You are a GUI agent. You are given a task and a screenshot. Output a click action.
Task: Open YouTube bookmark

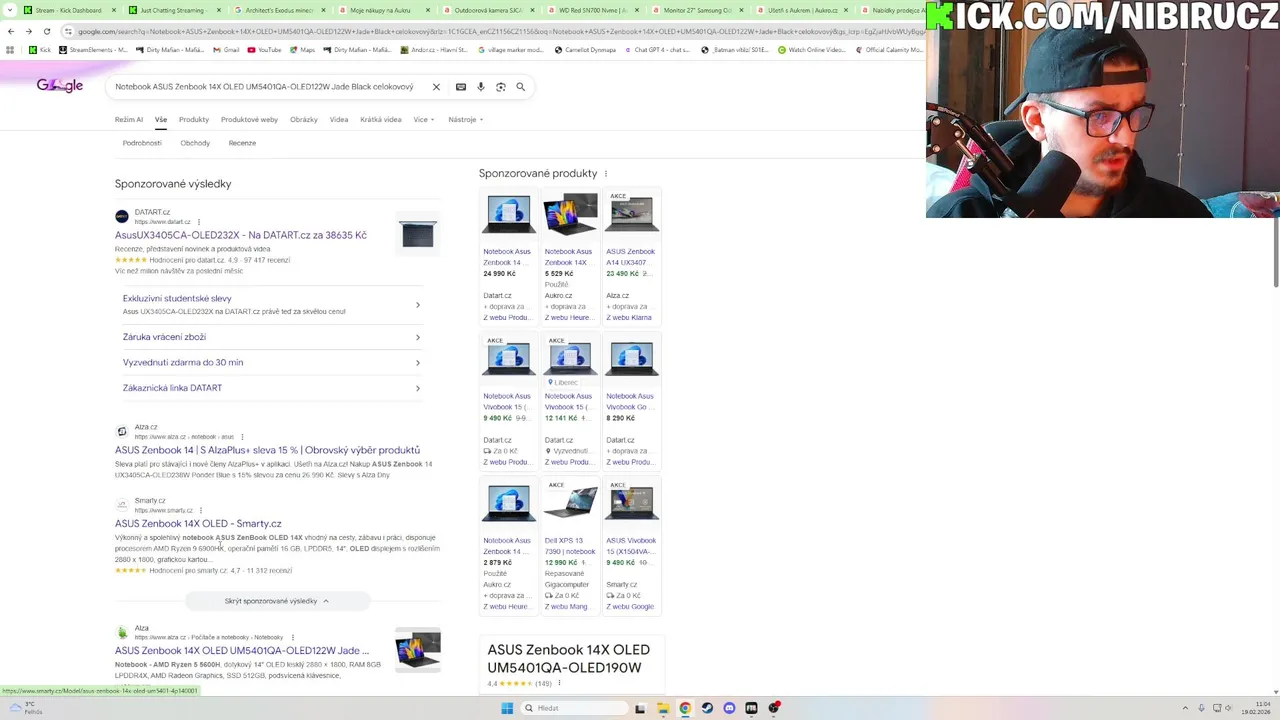265,49
